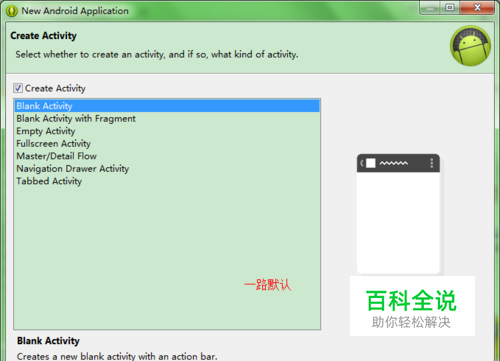Choose Navigation Drawer Activity

pos(167,169)
